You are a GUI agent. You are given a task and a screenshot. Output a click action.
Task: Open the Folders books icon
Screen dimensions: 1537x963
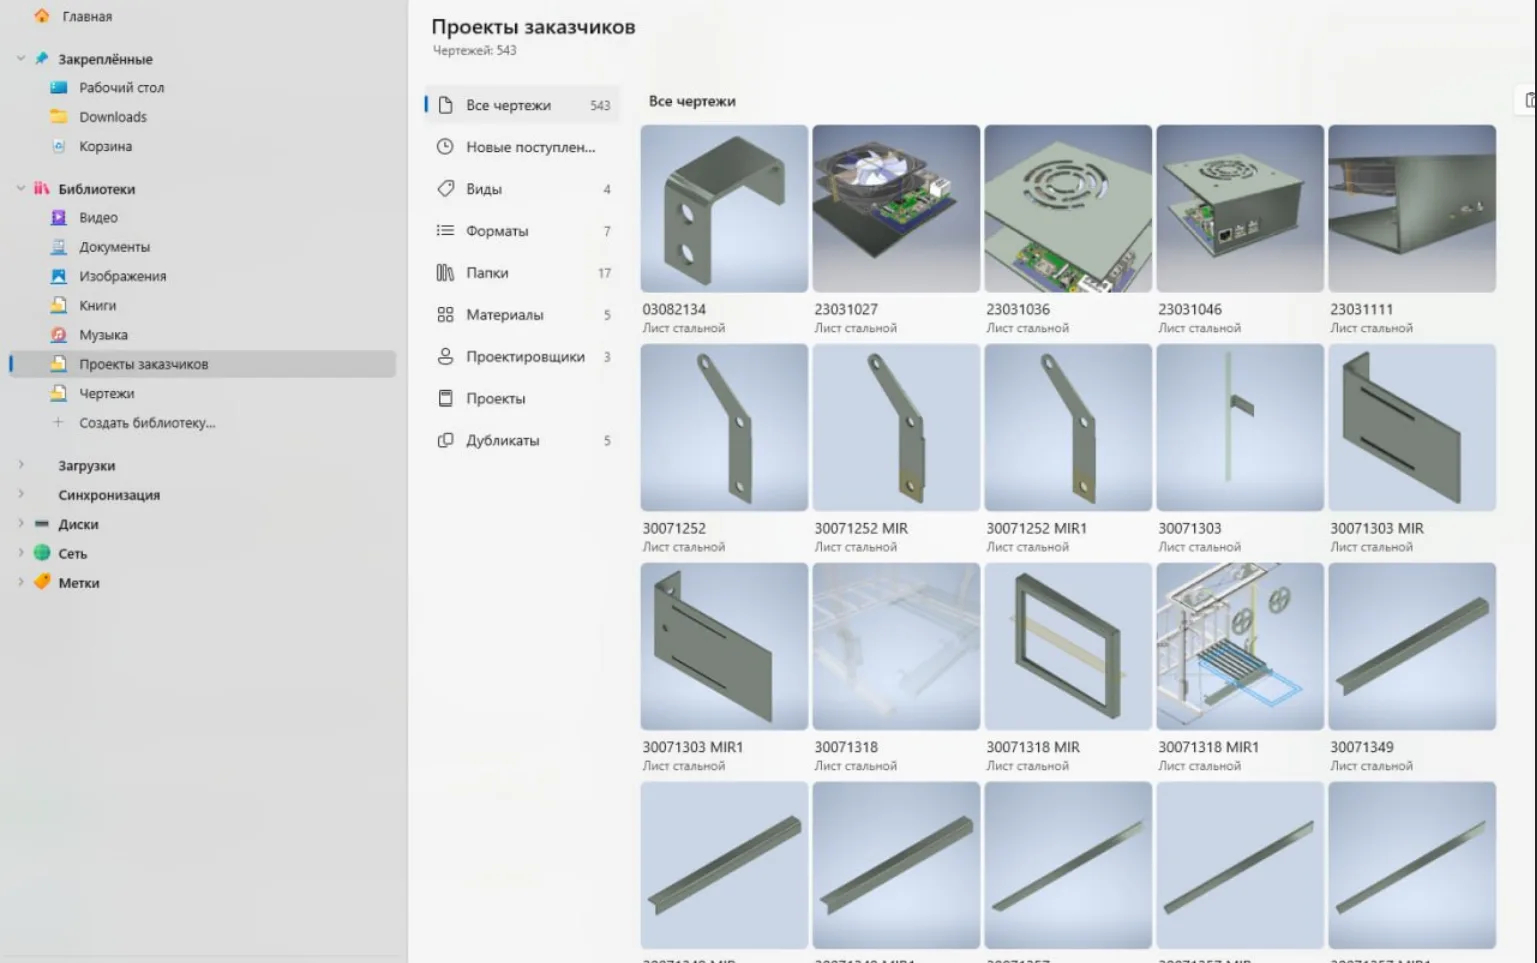(x=445, y=272)
